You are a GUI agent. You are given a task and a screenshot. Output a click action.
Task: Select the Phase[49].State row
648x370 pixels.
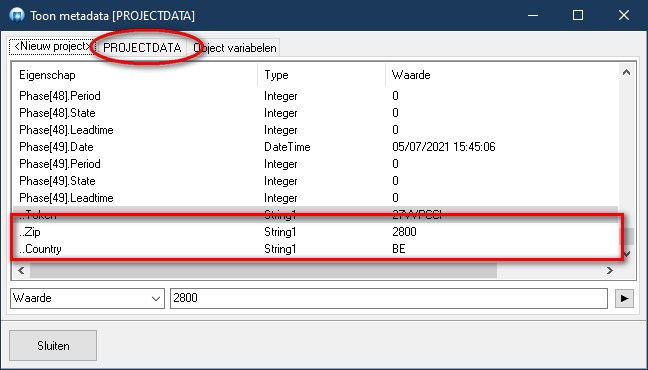point(316,181)
